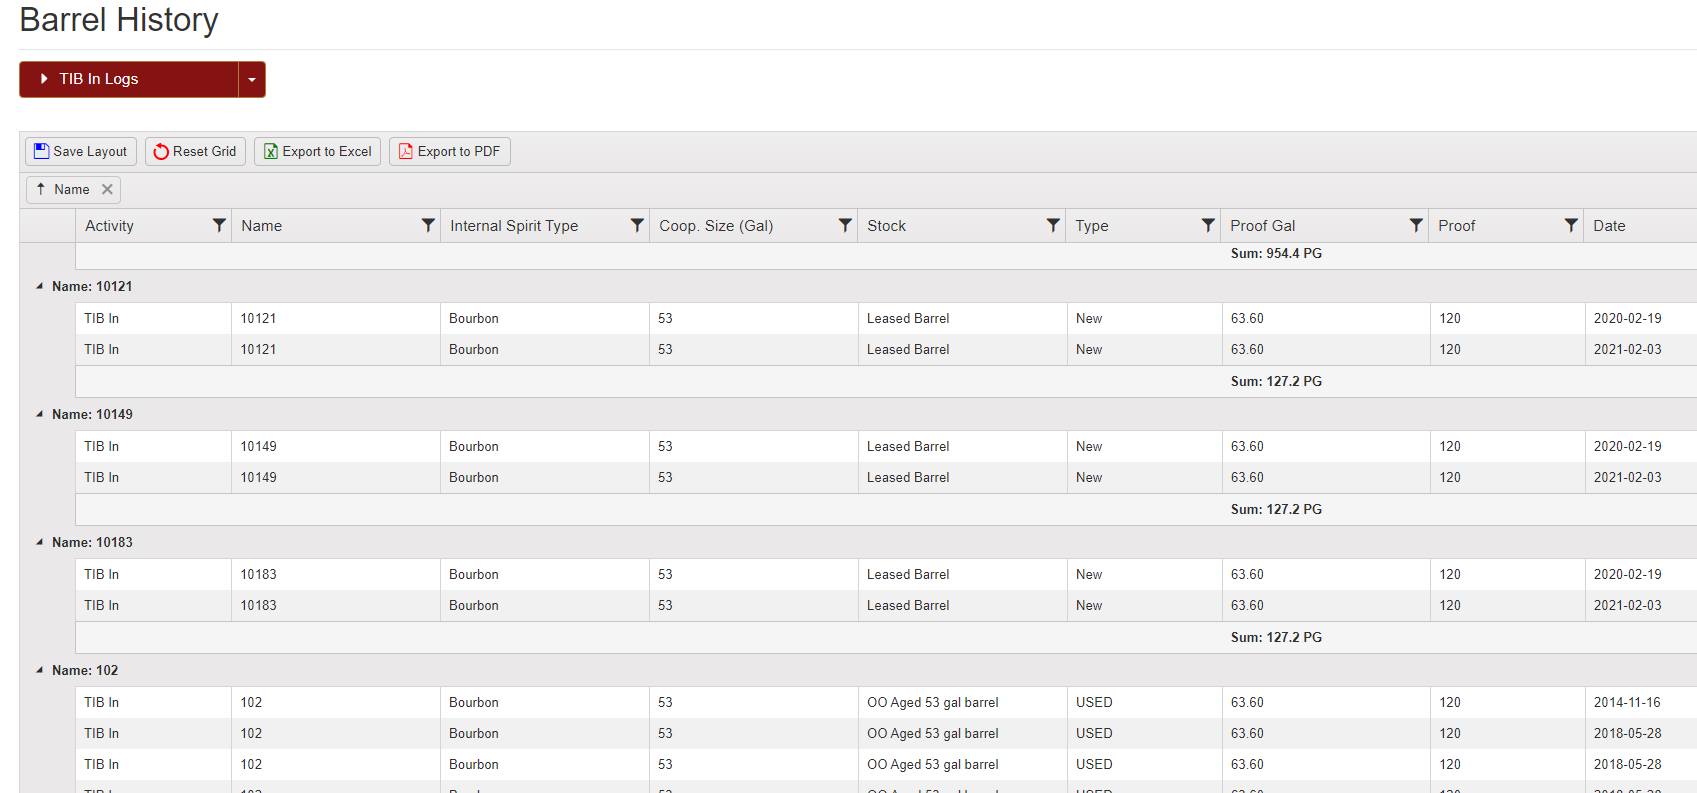Collapse the Name: 10149 group
Screen dimensions: 1697x793
40,414
